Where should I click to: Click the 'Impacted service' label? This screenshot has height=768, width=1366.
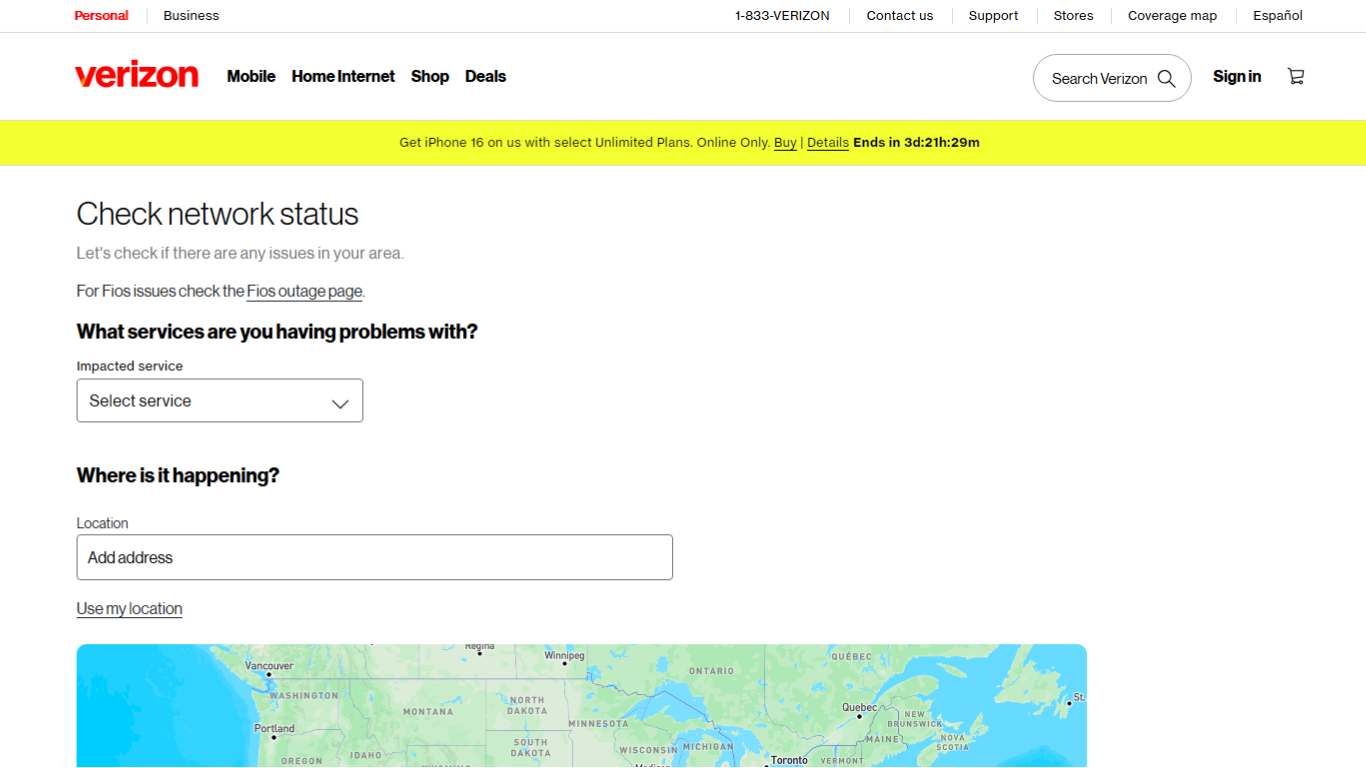(130, 366)
